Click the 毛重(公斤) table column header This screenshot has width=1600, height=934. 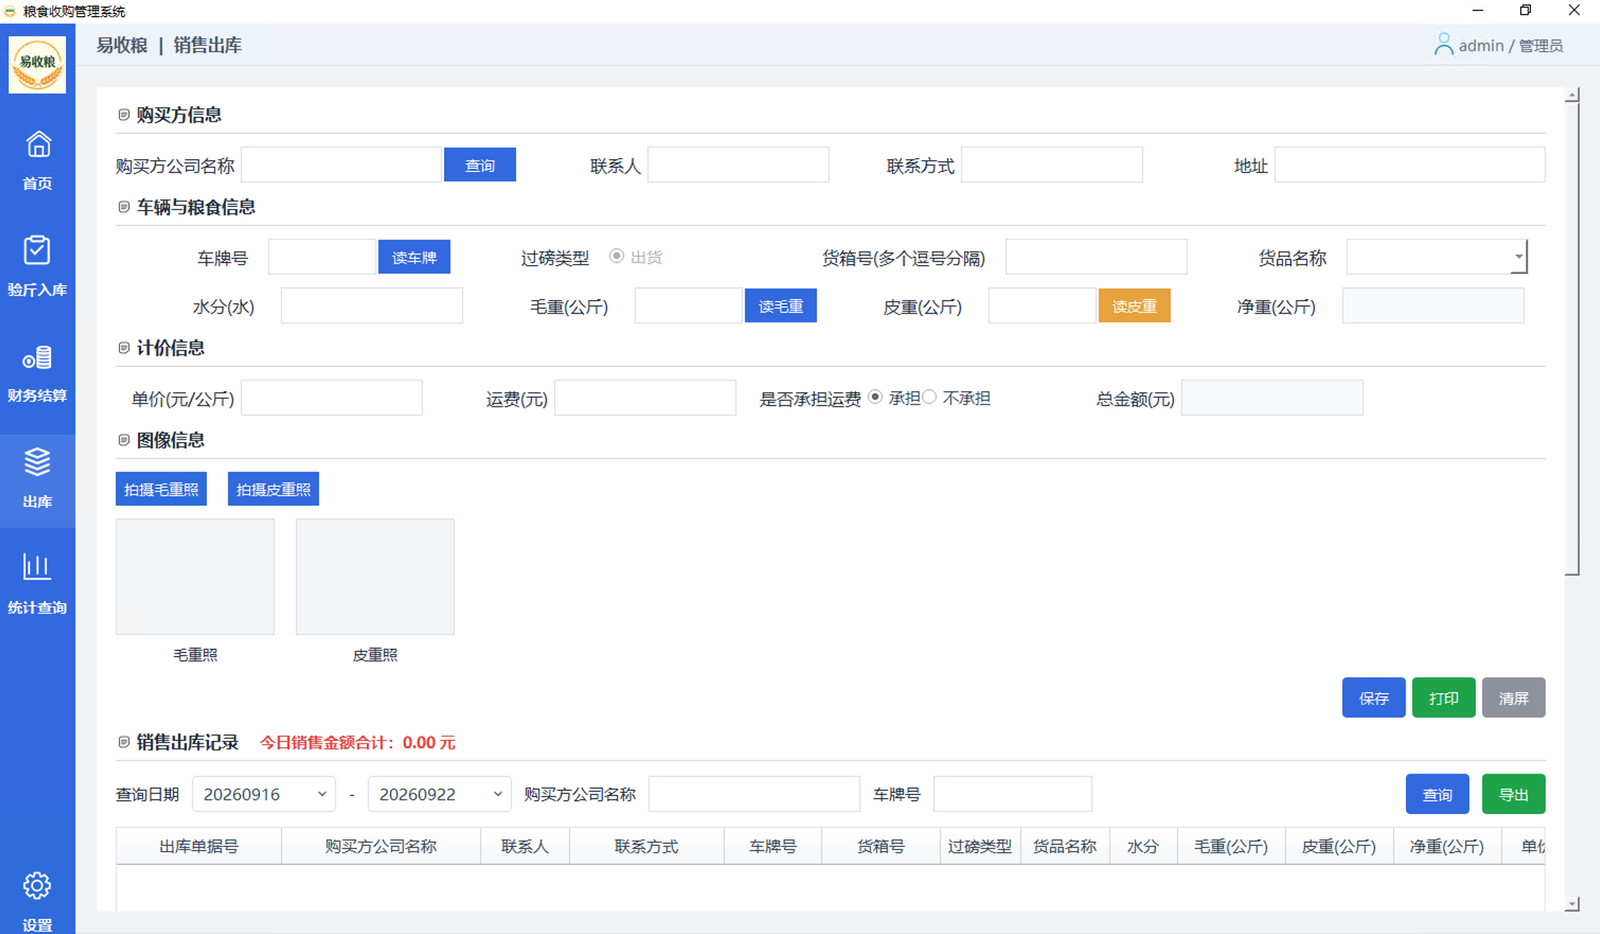point(1231,846)
